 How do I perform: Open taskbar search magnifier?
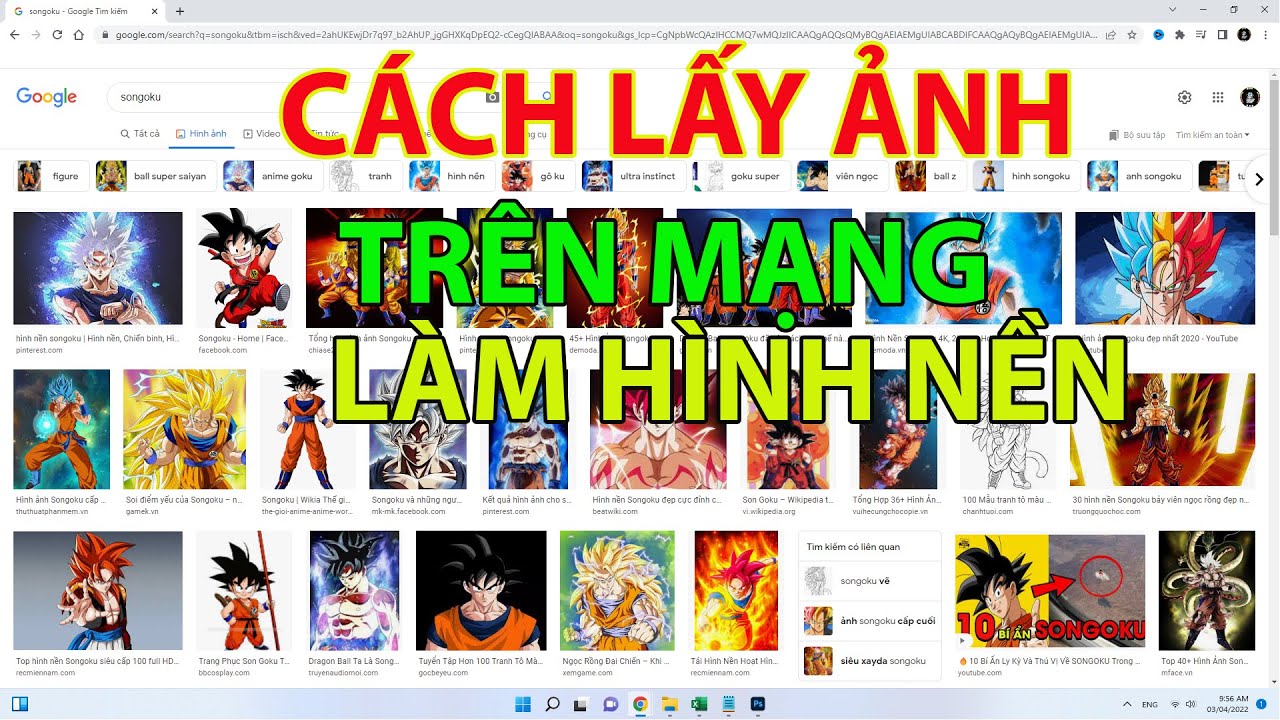(552, 704)
